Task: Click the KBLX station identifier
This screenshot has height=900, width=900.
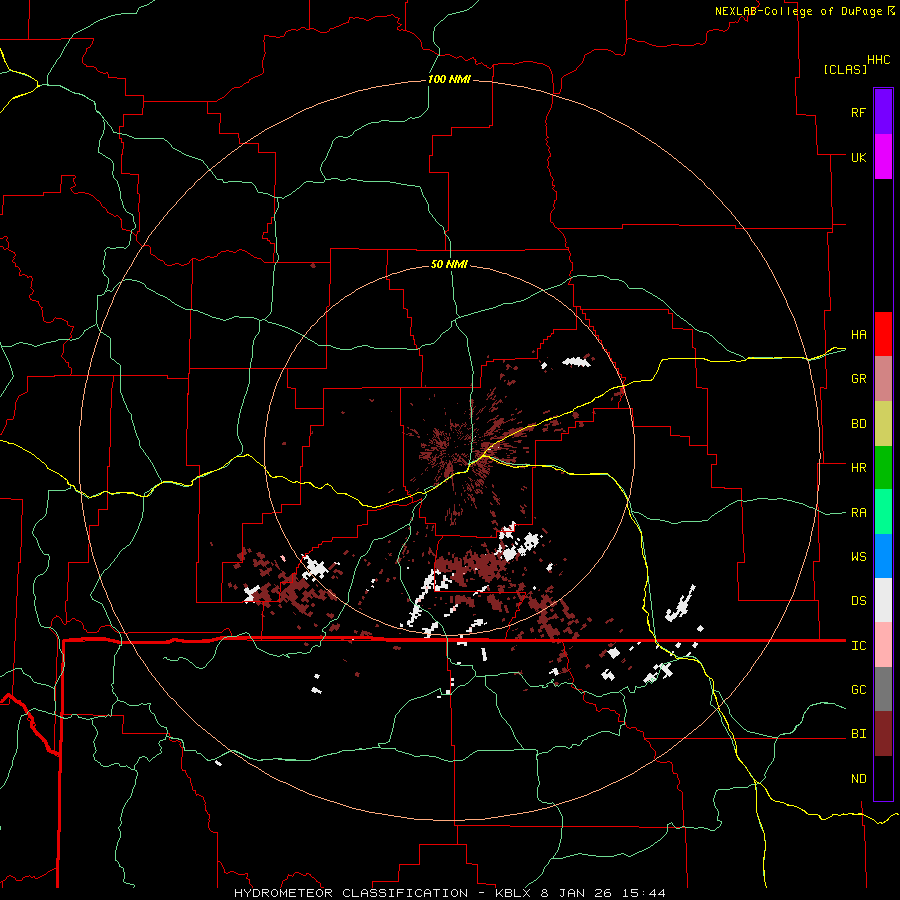Action: tap(514, 893)
